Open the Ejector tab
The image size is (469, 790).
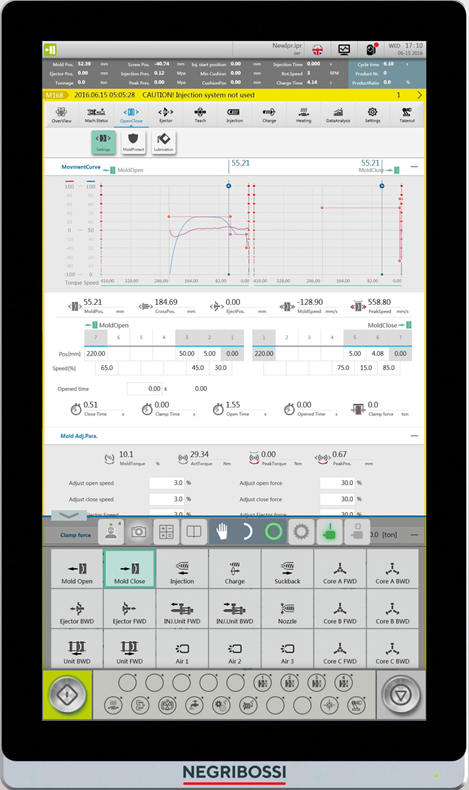(x=166, y=115)
